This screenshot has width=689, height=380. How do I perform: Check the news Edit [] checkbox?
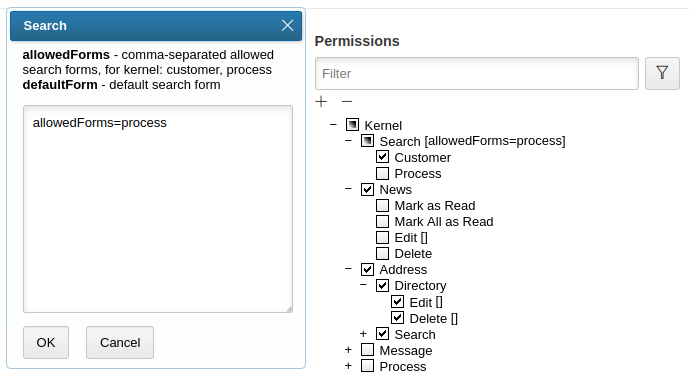(382, 237)
